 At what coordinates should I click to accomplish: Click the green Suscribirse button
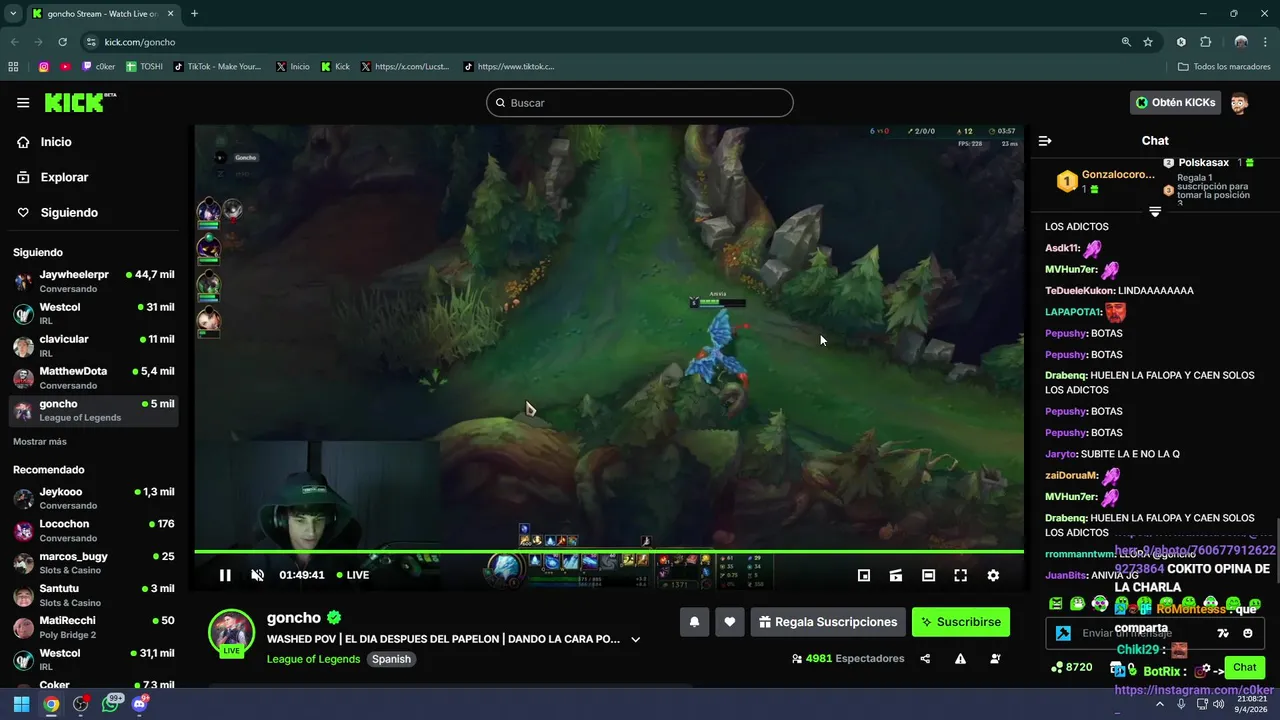click(961, 622)
